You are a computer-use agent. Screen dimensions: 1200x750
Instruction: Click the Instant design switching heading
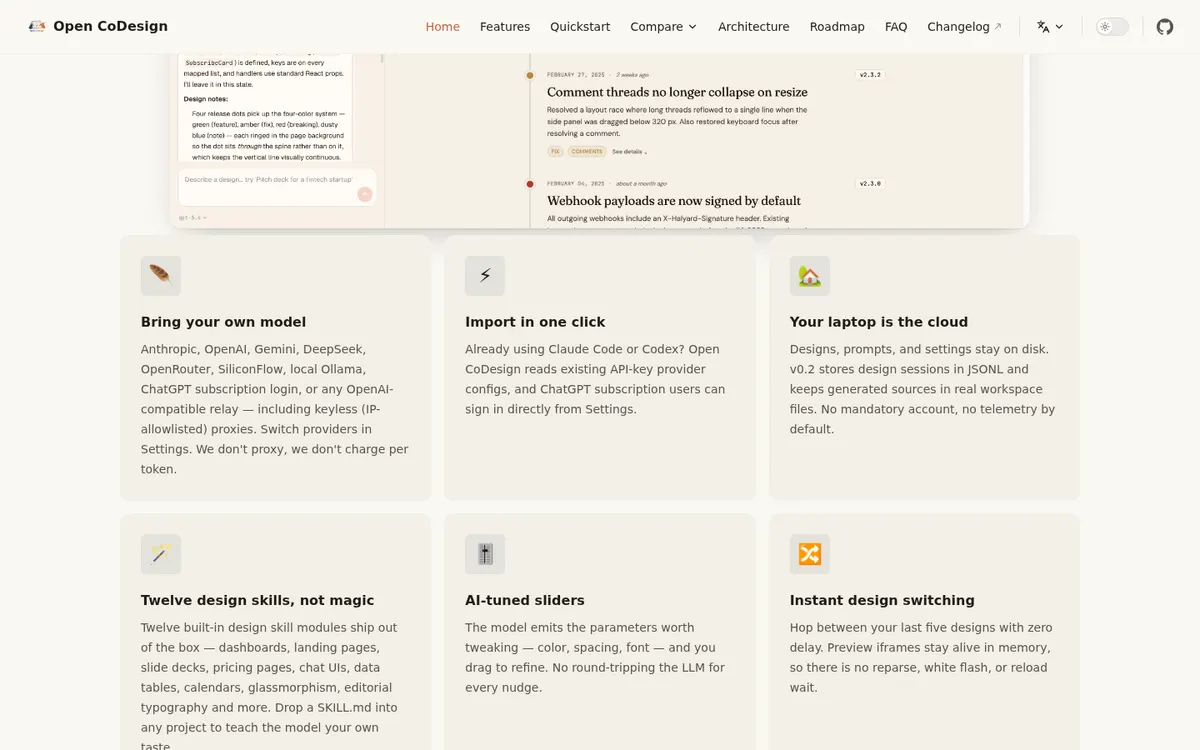882,600
